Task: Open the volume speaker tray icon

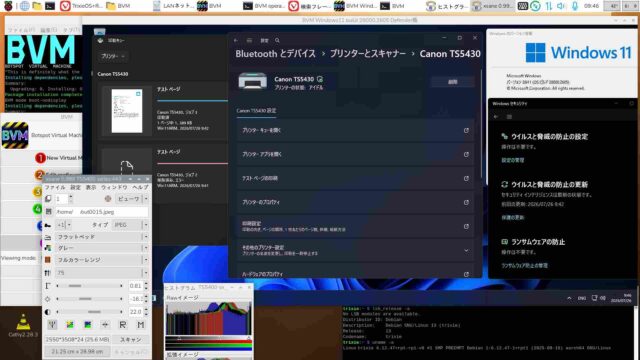Action: pos(561,6)
